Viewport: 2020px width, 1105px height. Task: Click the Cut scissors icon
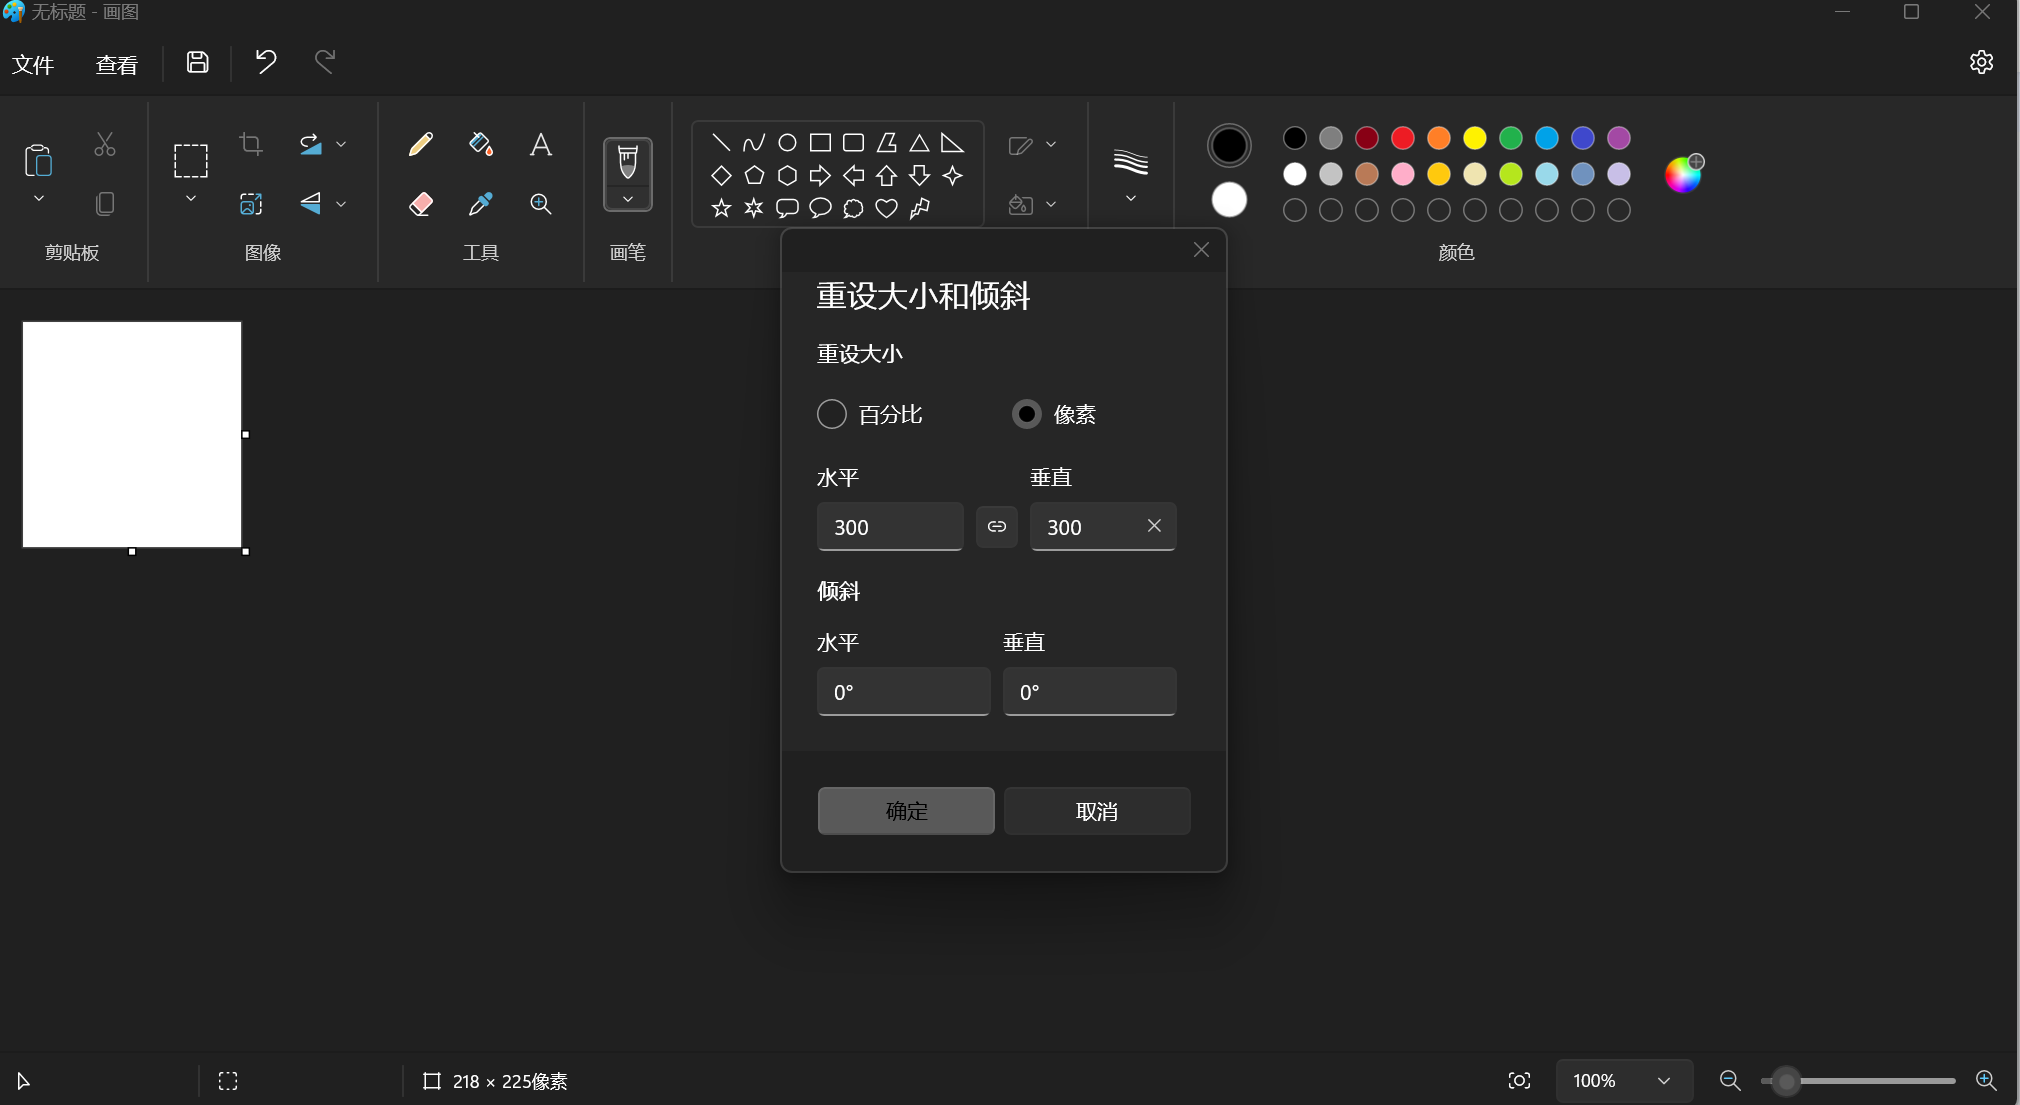pyautogui.click(x=105, y=144)
